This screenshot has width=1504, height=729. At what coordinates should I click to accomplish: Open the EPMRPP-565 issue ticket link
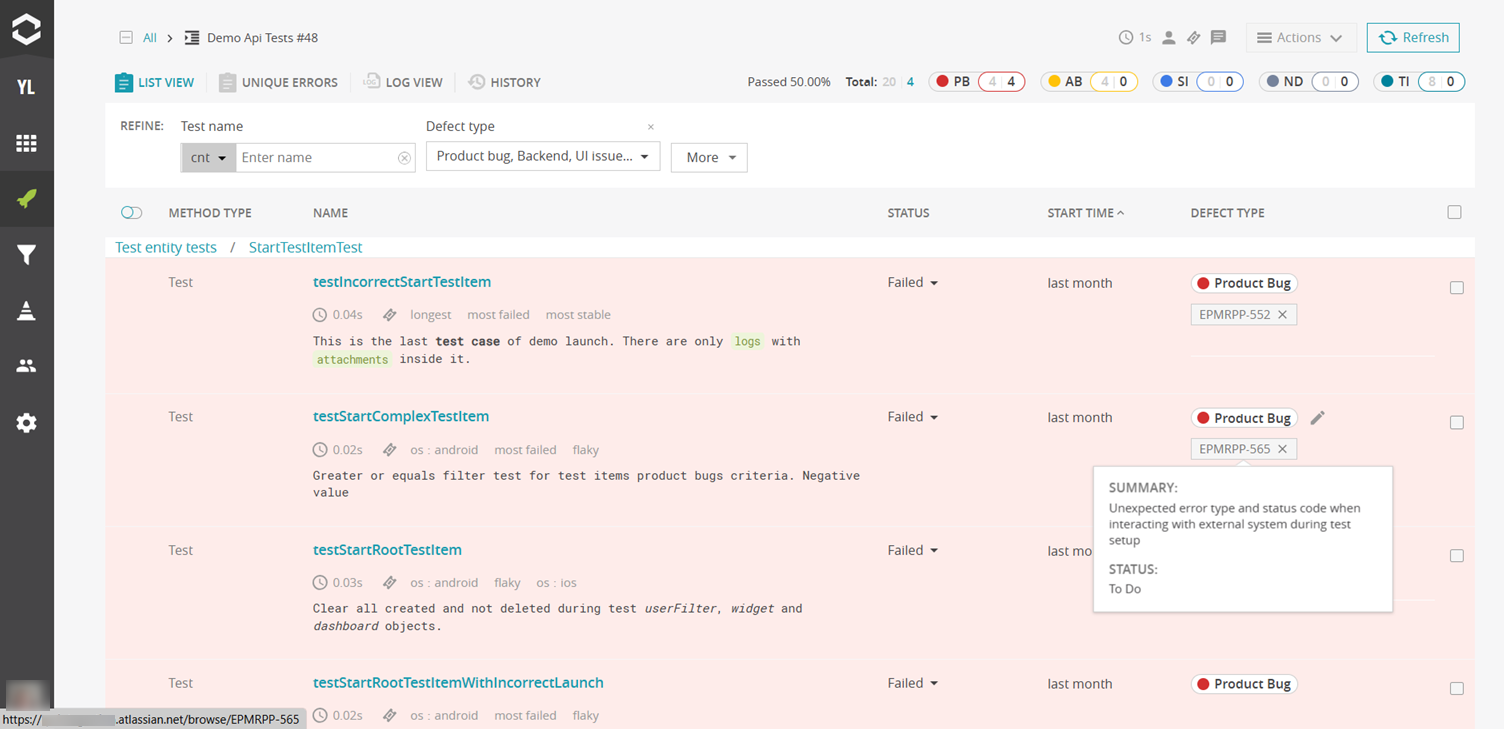click(1234, 449)
